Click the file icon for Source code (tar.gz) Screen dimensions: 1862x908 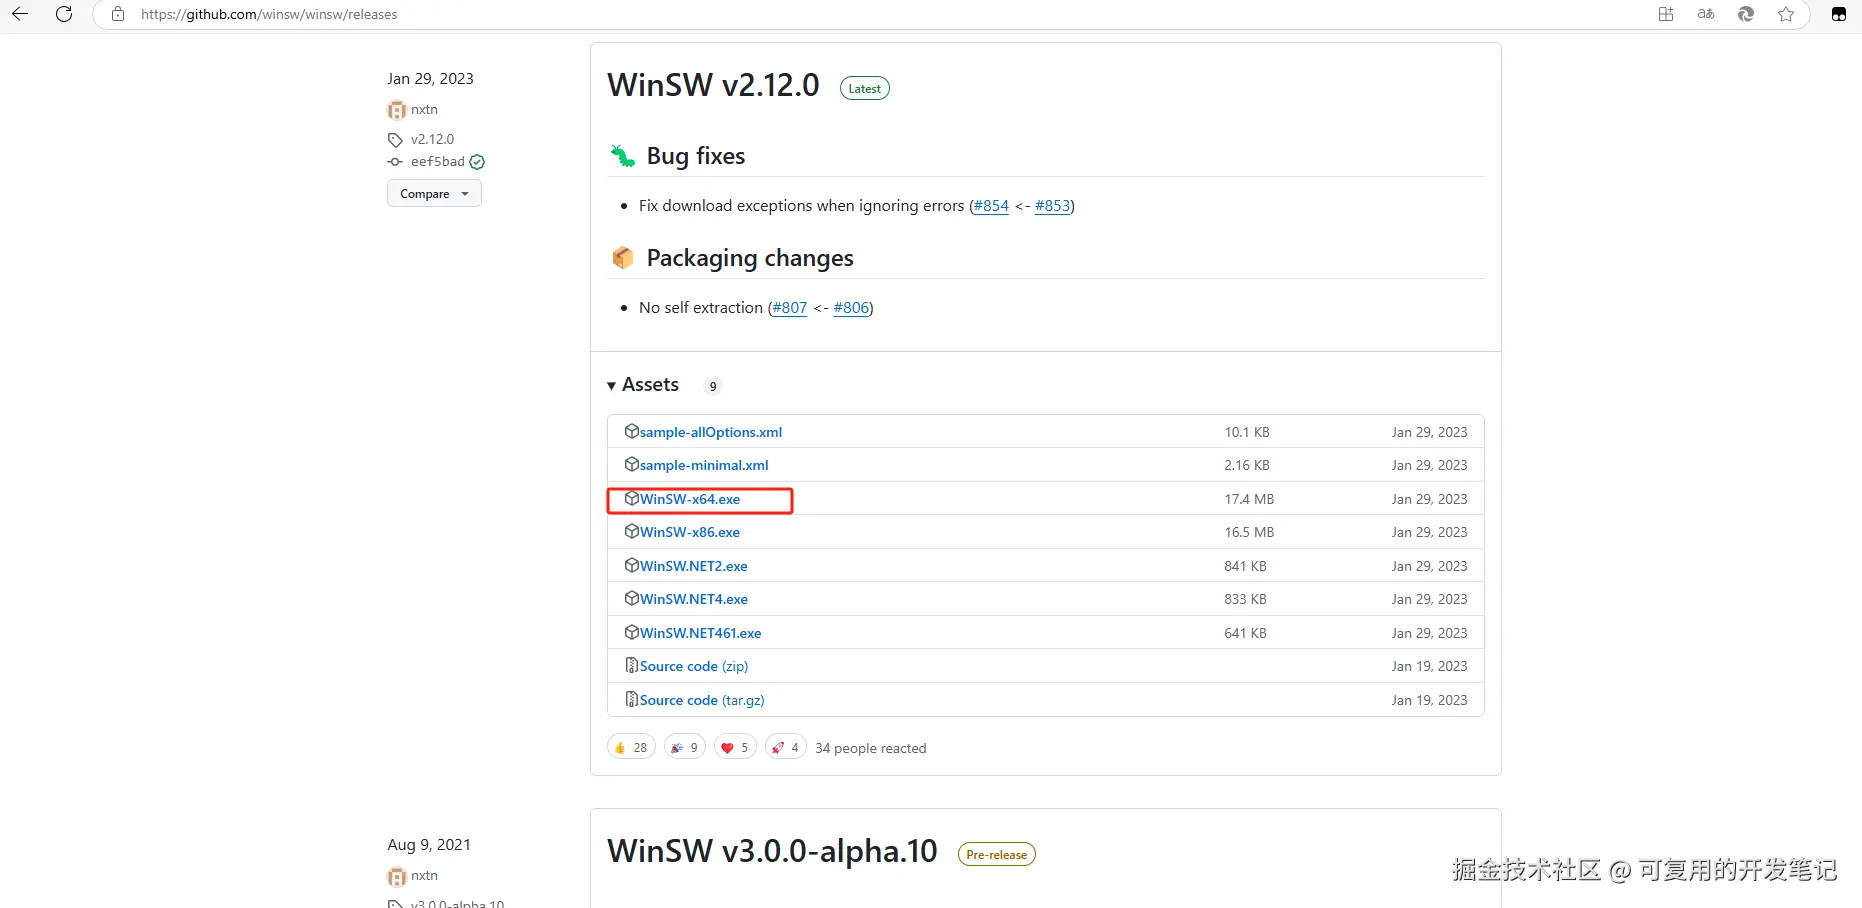coord(632,699)
